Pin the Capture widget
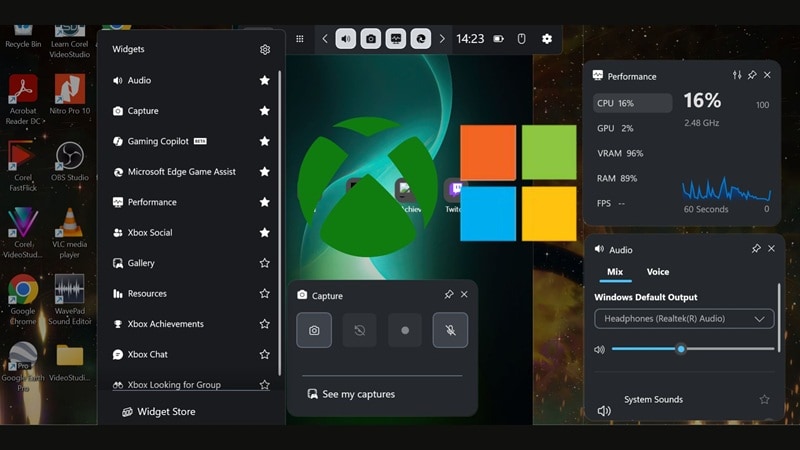This screenshot has height=450, width=800. (x=448, y=294)
